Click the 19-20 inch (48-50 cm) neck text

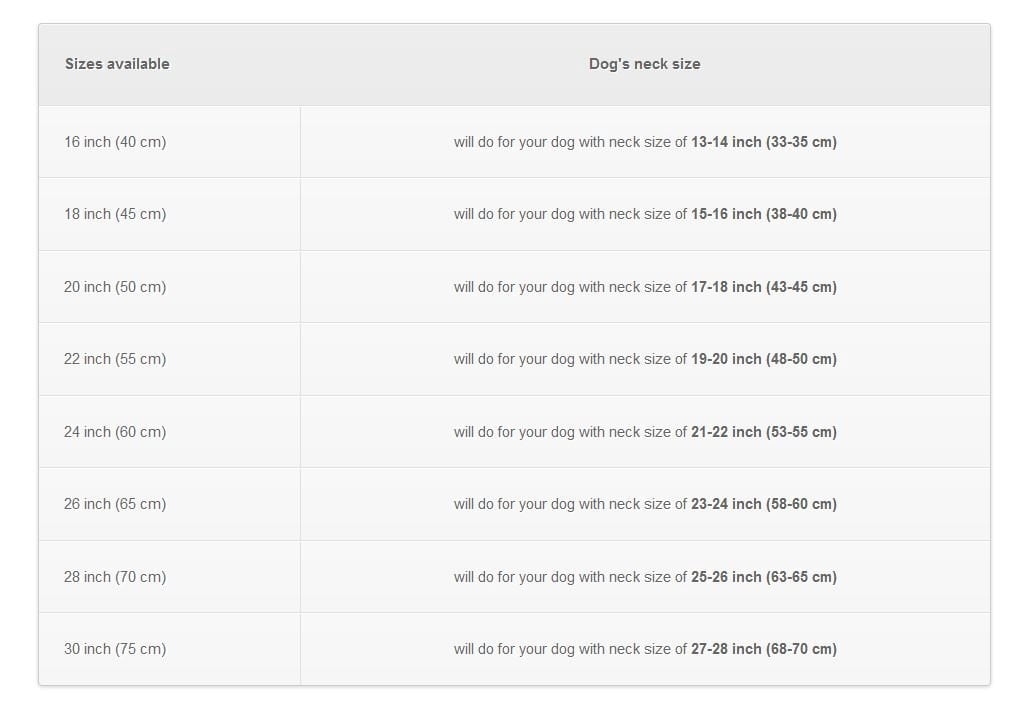[764, 359]
